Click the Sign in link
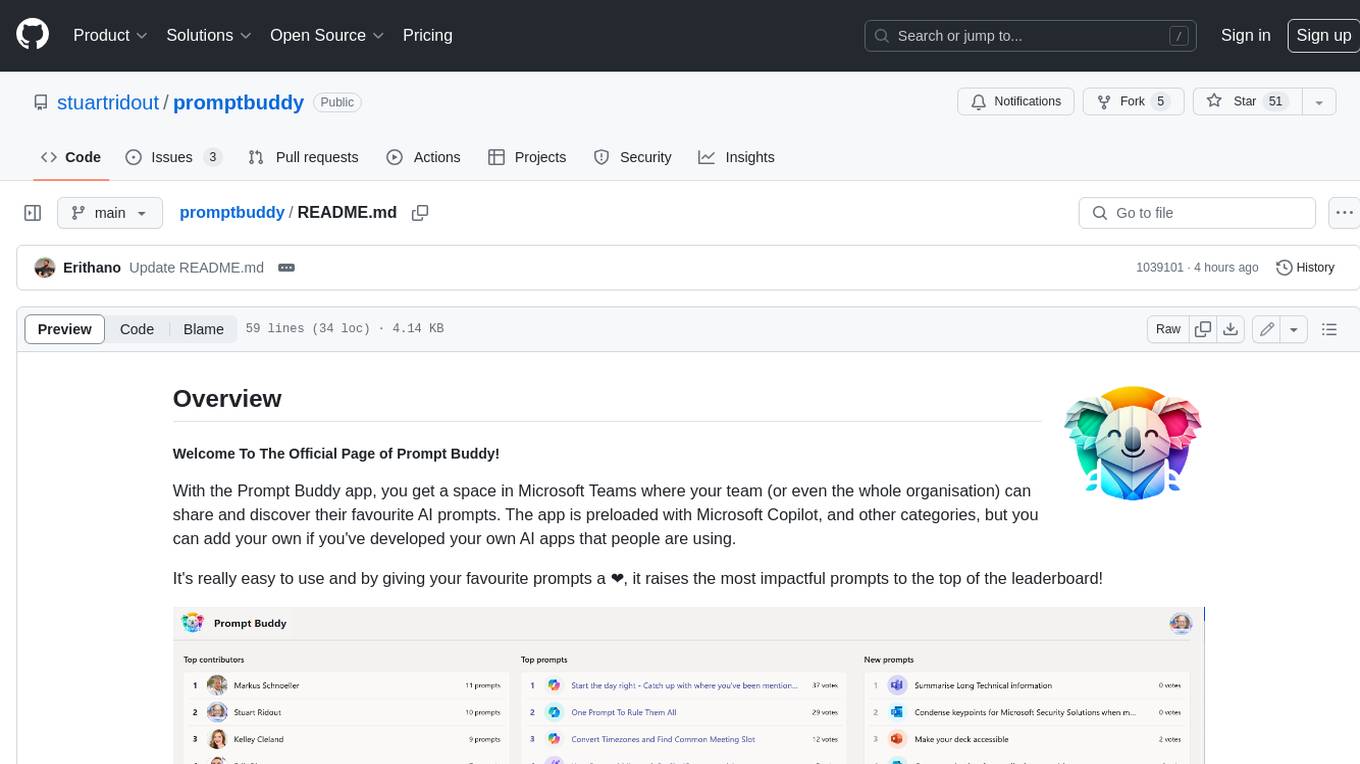 pos(1245,35)
